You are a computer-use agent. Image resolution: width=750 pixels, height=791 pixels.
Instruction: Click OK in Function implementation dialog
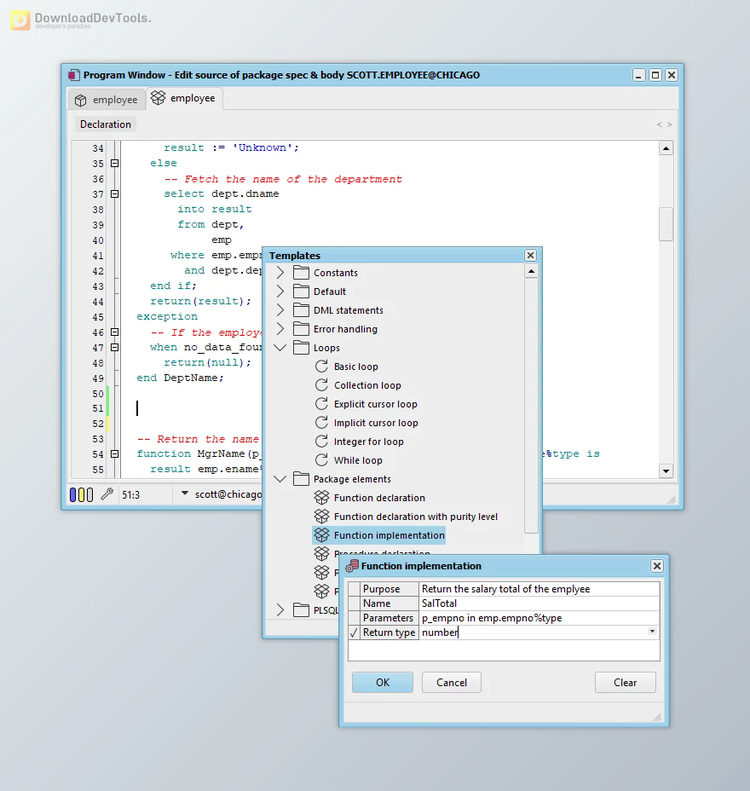coord(382,682)
